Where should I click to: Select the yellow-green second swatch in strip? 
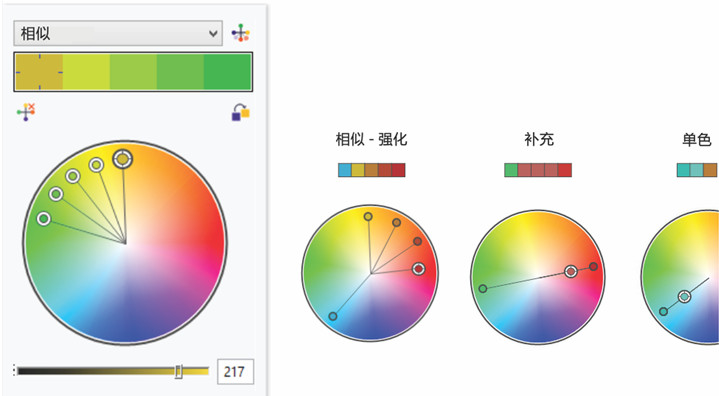pos(86,72)
